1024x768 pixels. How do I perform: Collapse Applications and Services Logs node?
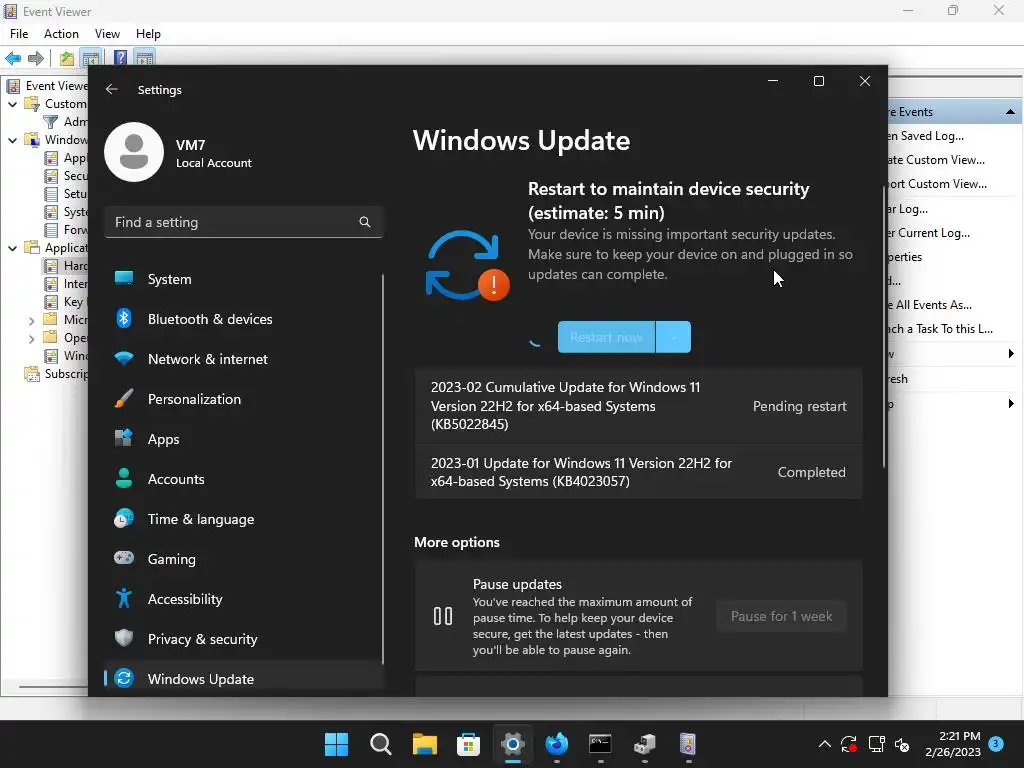(12, 248)
